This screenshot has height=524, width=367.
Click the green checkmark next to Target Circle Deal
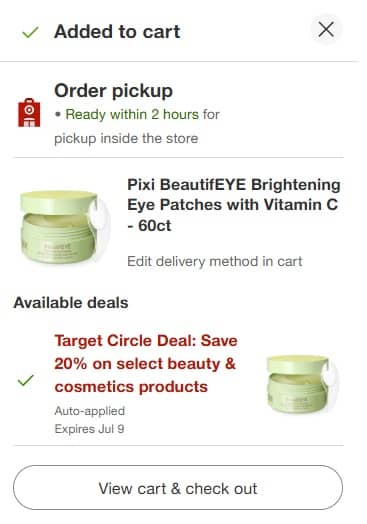pyautogui.click(x=26, y=380)
